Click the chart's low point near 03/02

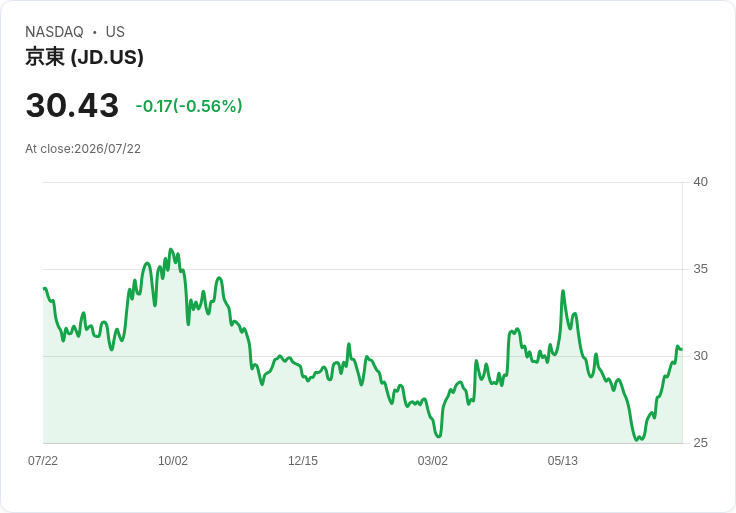tap(438, 436)
